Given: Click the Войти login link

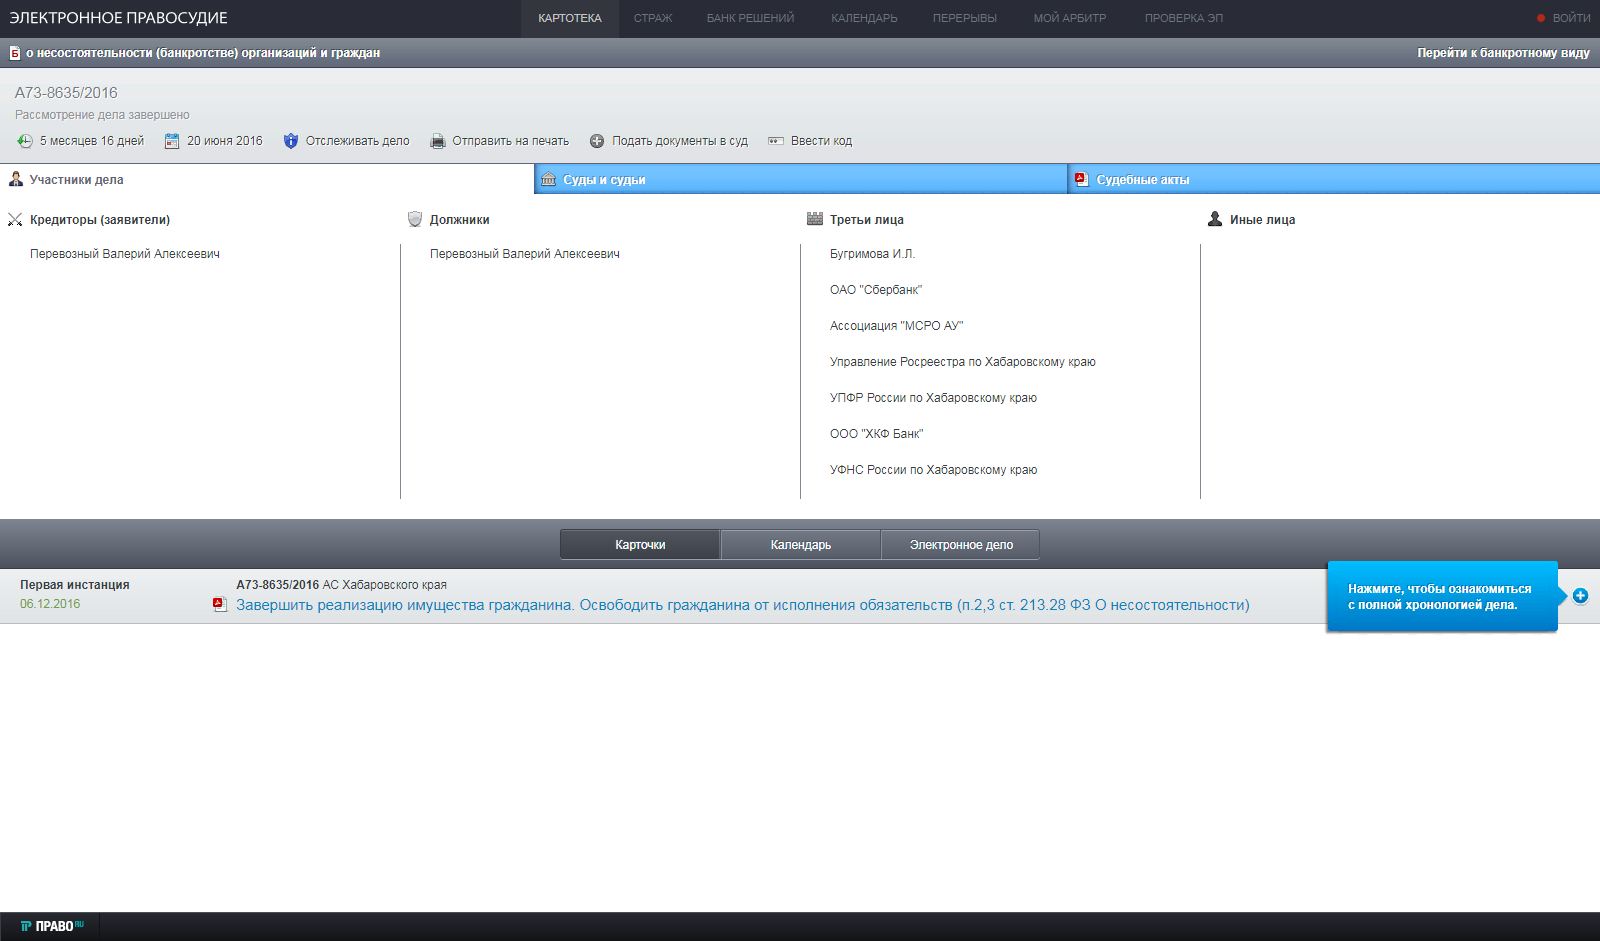Looking at the screenshot, I should click(1570, 18).
